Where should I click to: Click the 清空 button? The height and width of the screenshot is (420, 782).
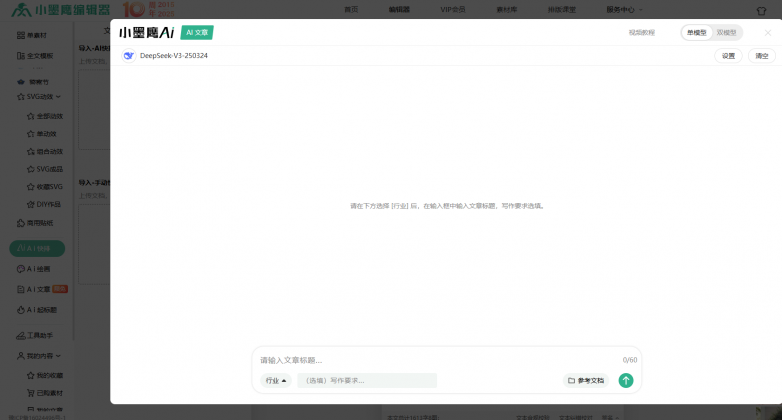[761, 56]
